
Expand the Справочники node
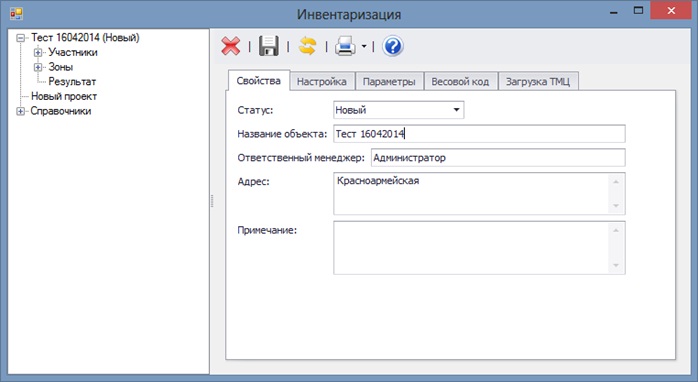click(20, 111)
